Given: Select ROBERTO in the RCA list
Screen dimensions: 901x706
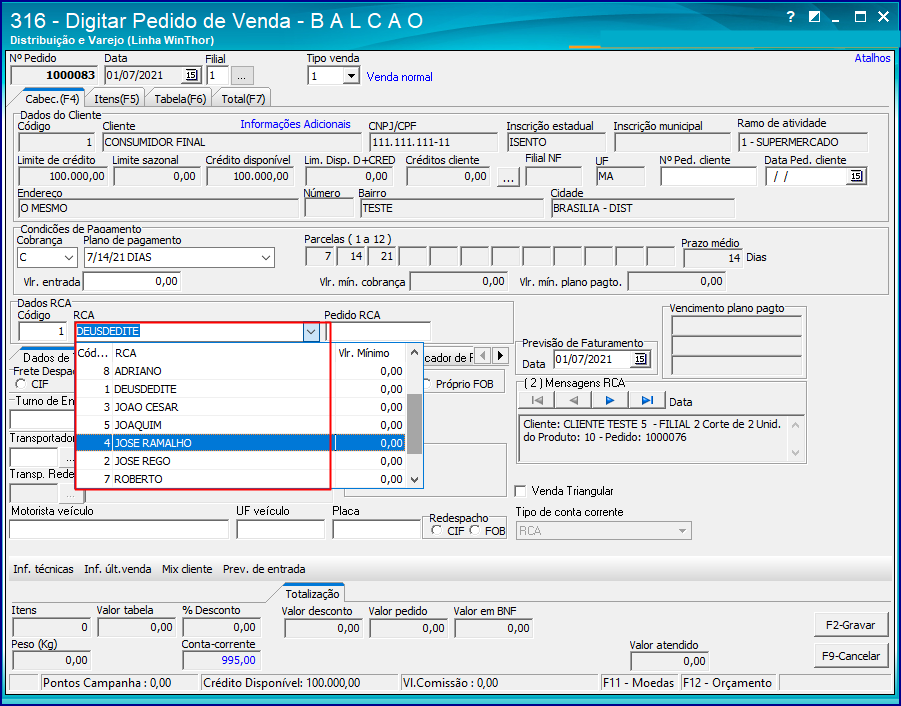Looking at the screenshot, I should click(240, 479).
